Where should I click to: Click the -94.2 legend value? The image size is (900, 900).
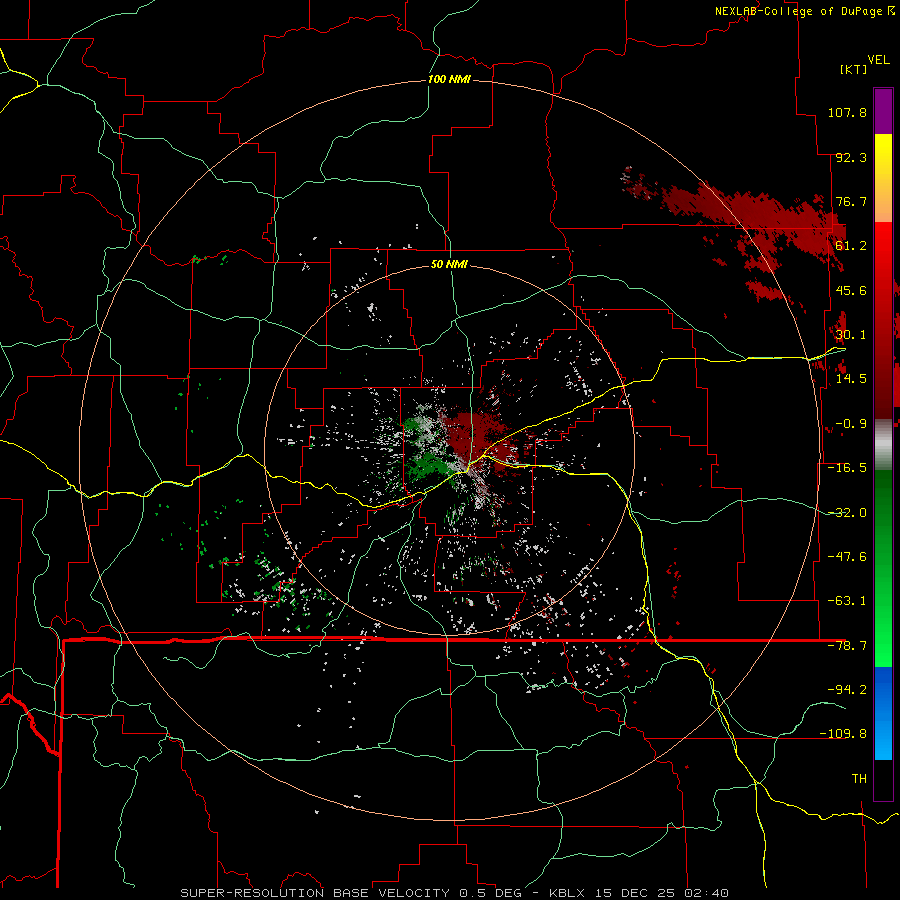[x=847, y=690]
